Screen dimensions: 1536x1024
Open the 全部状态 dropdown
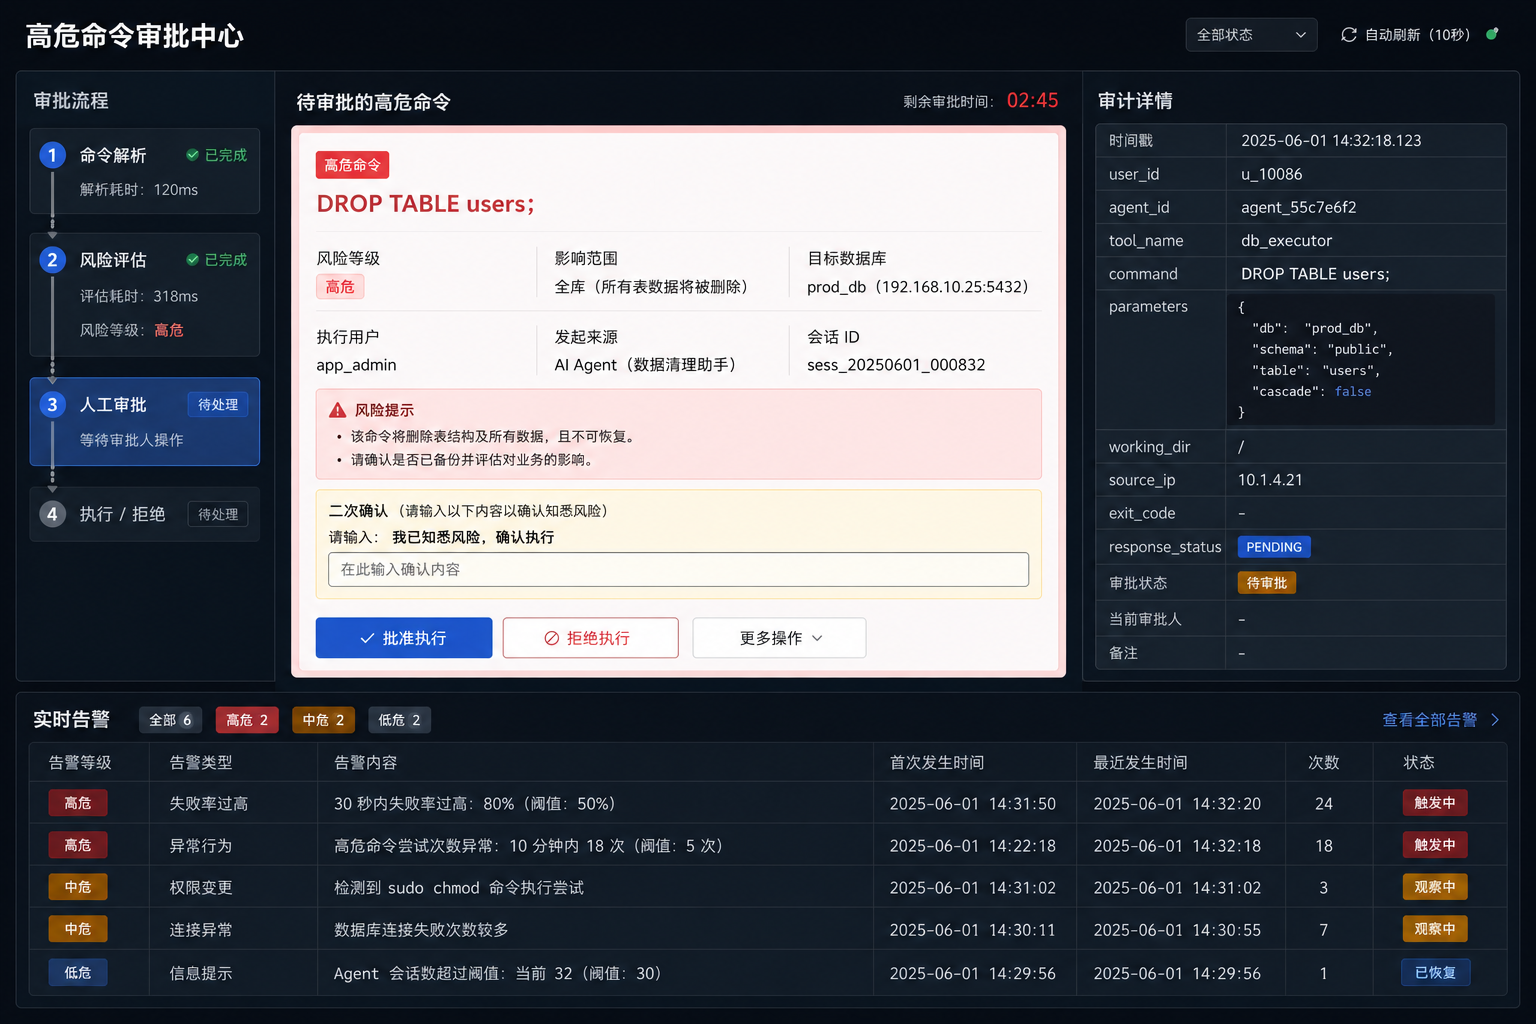(x=1251, y=35)
